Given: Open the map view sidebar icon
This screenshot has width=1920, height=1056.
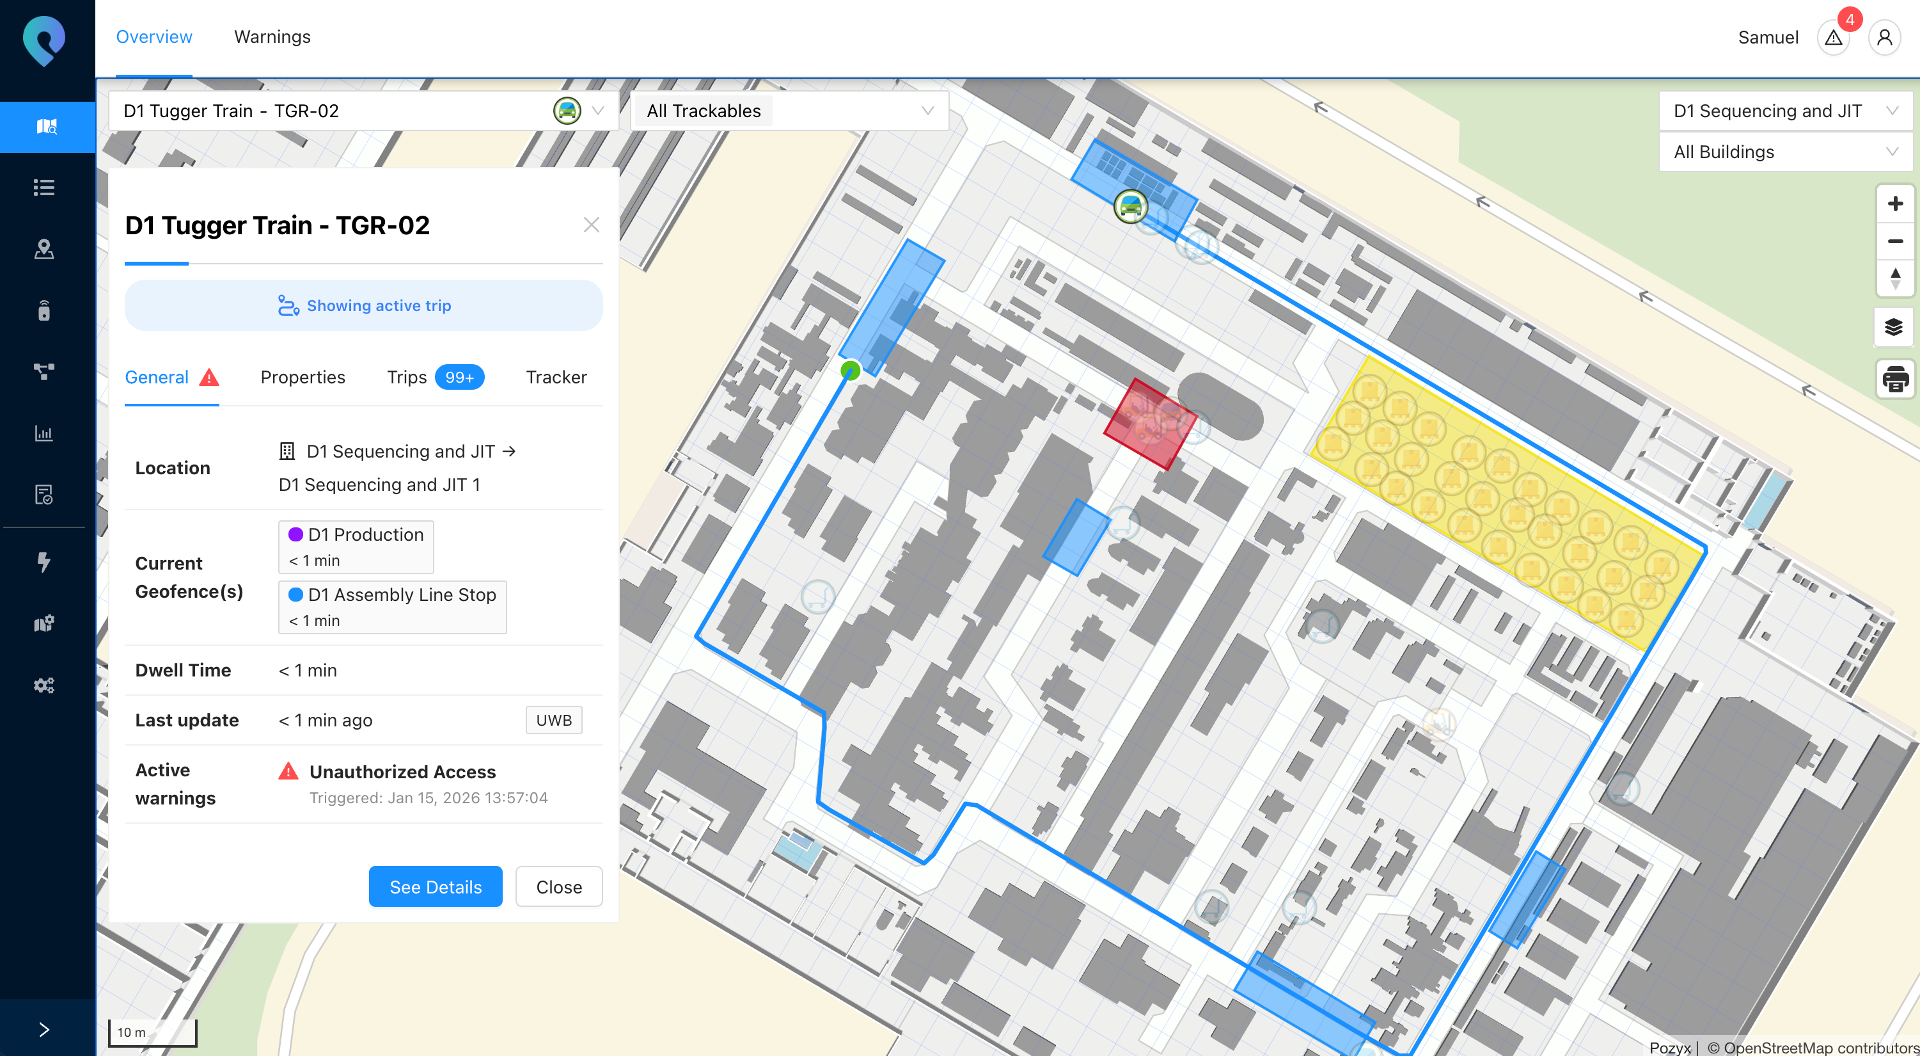Looking at the screenshot, I should click(x=46, y=127).
